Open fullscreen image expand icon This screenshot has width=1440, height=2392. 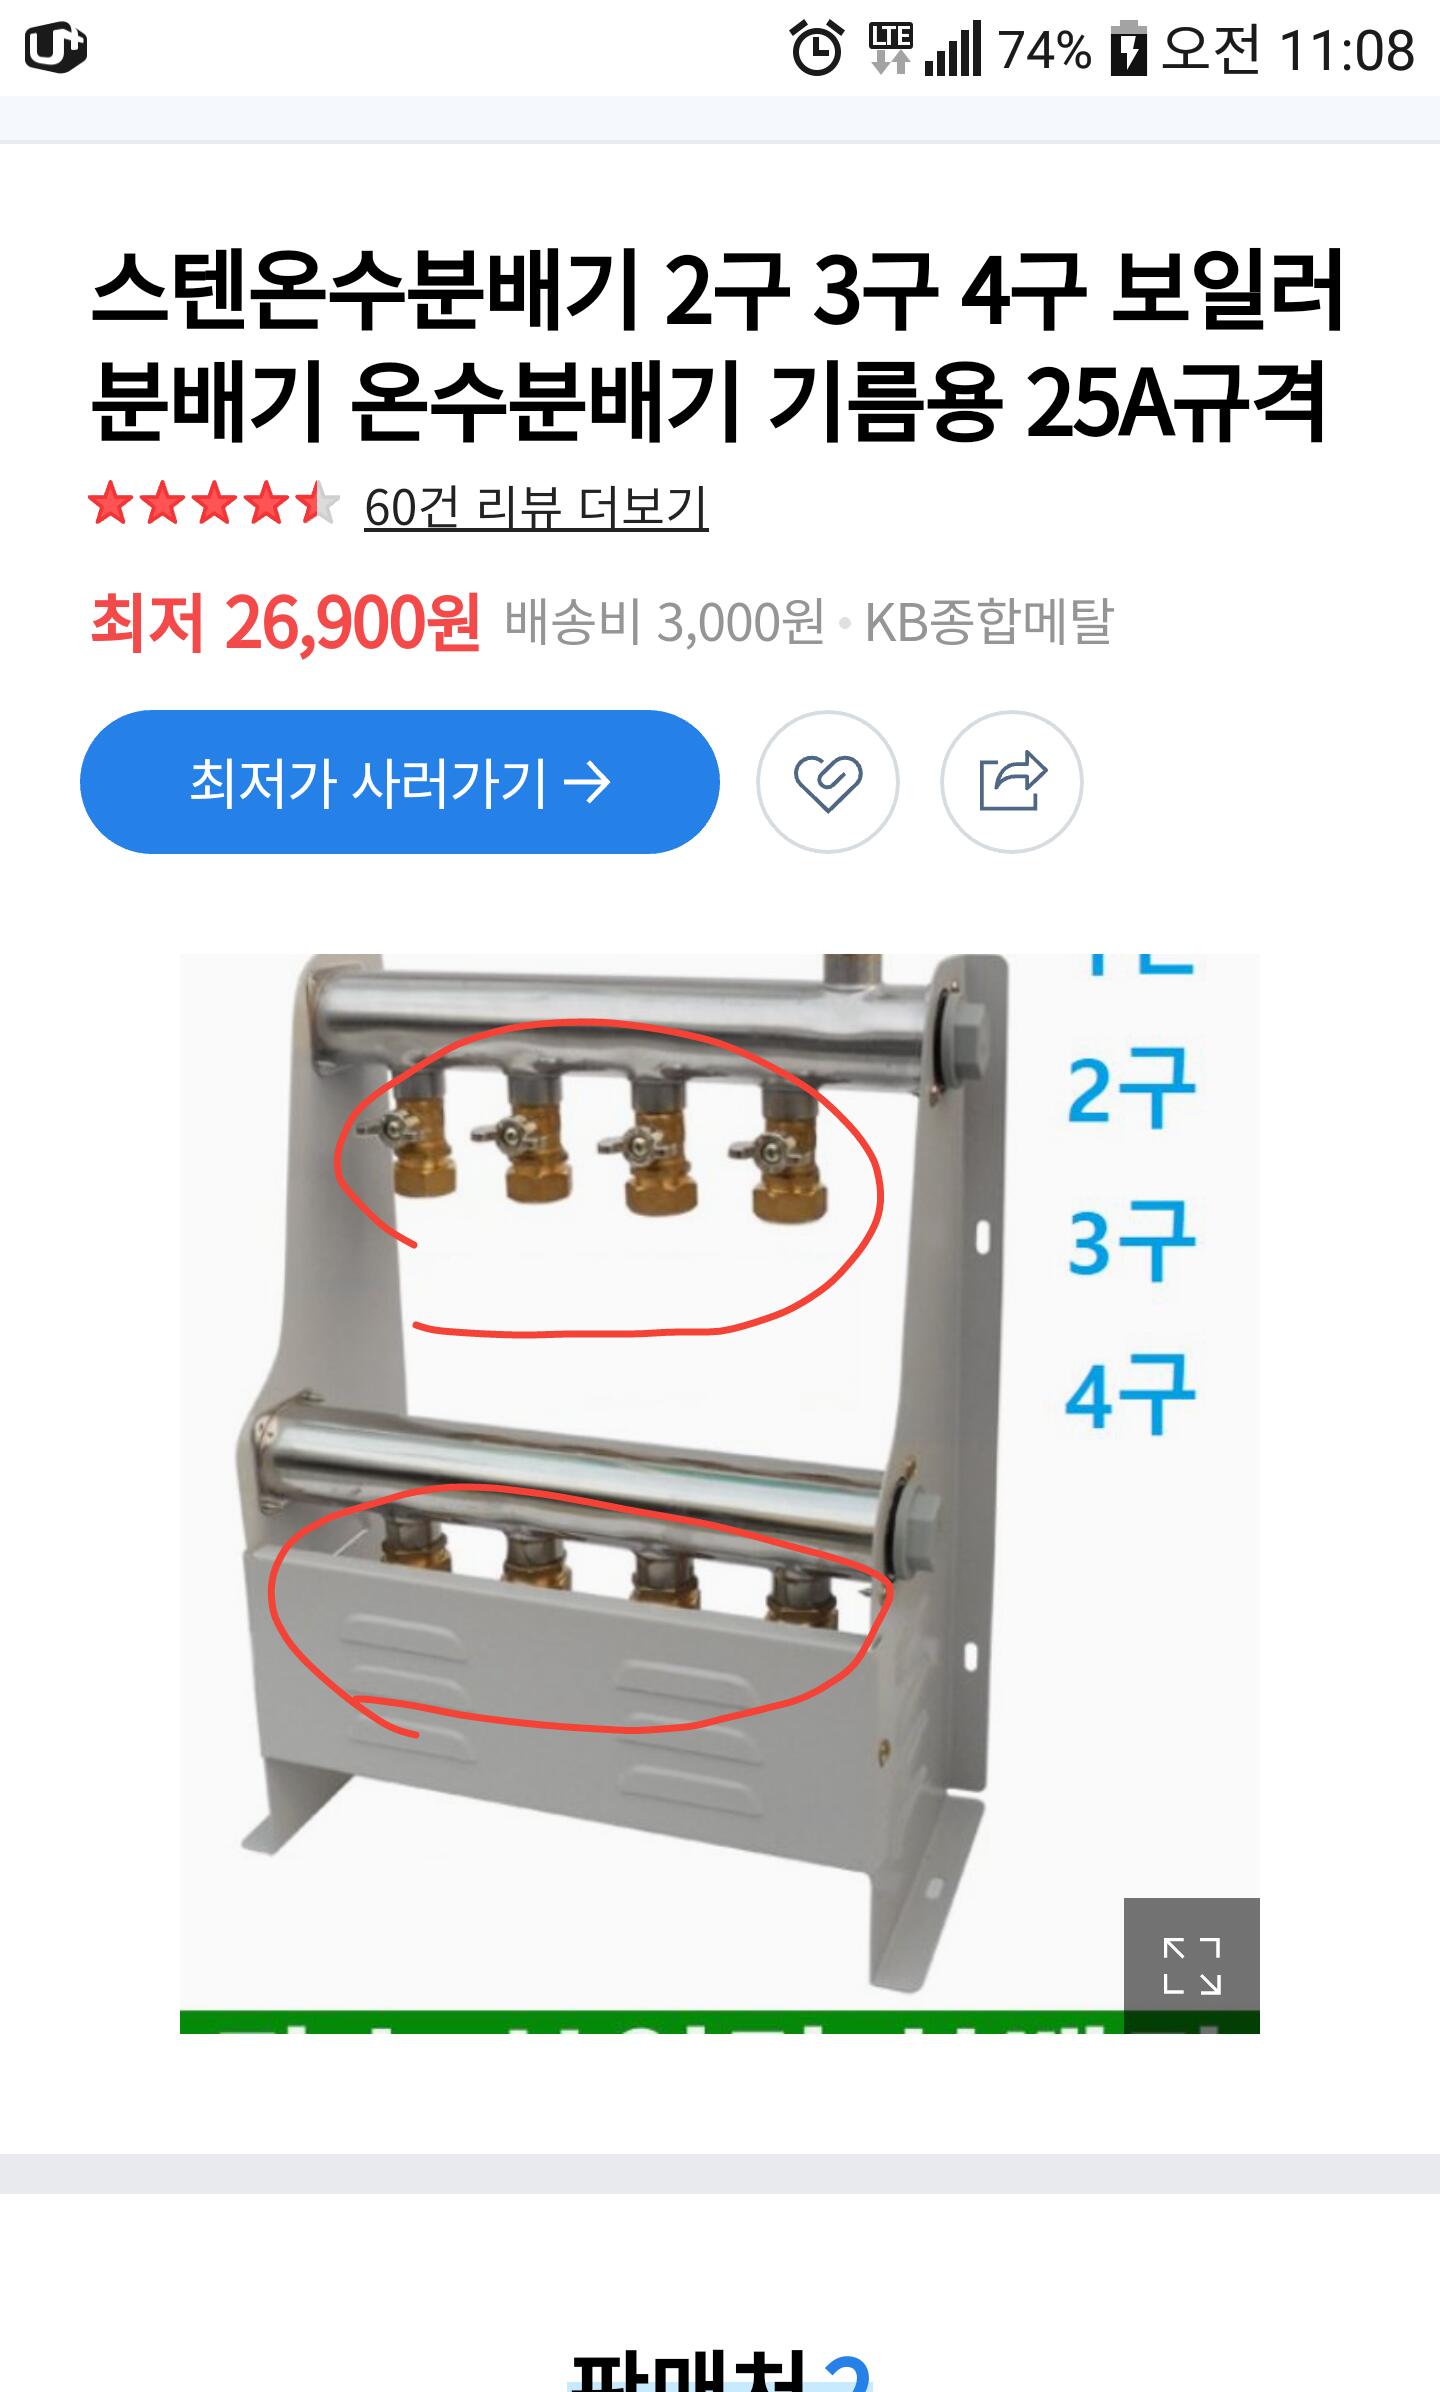point(1191,1965)
